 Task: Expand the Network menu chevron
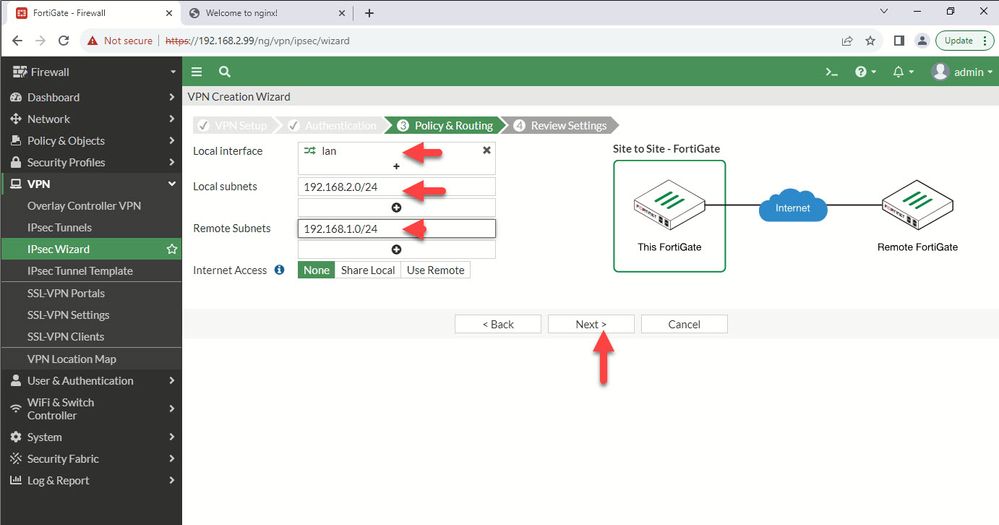click(x=172, y=119)
